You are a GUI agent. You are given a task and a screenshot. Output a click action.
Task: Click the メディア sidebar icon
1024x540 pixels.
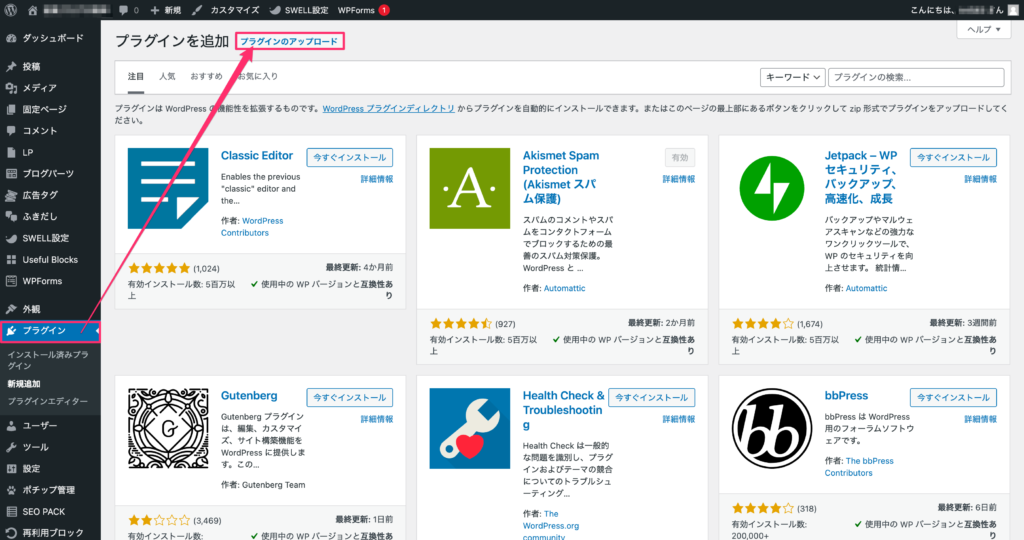pos(11,88)
